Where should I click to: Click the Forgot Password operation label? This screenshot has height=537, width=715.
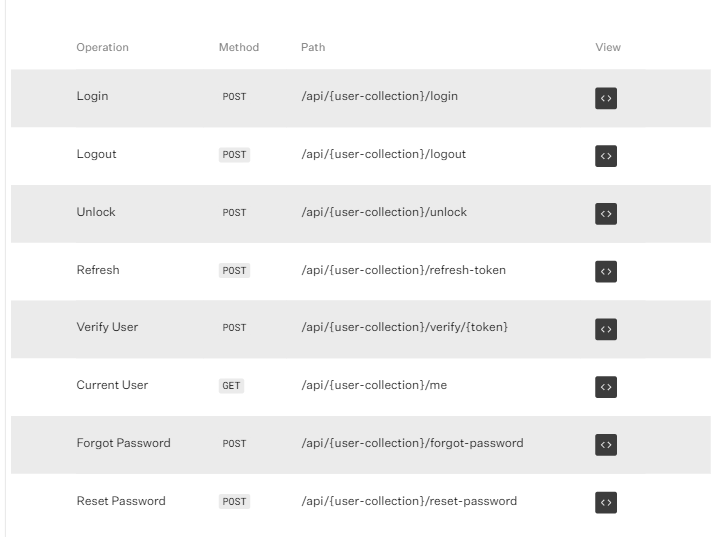coord(123,443)
